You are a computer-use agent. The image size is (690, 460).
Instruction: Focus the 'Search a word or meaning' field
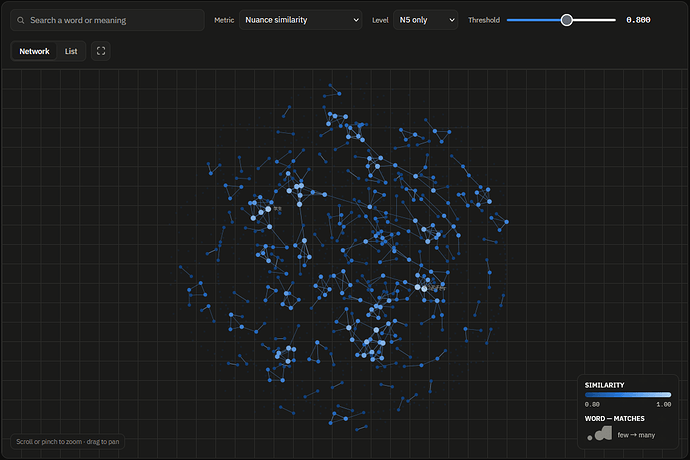[107, 20]
